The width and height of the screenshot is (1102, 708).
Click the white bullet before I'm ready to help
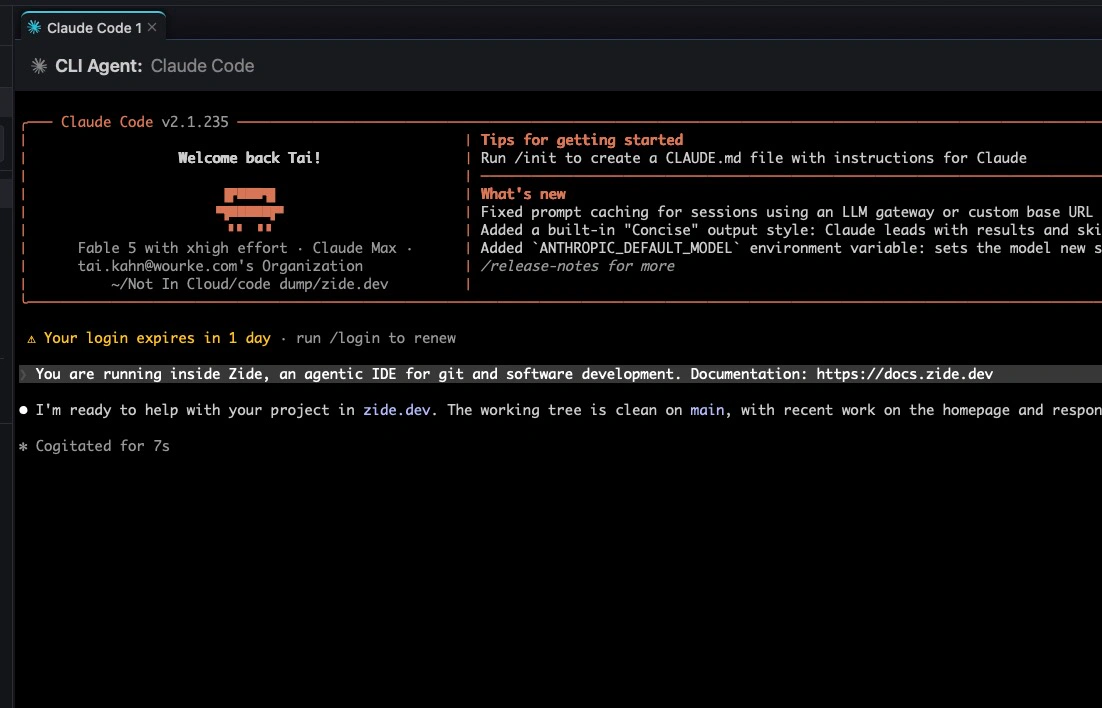tap(24, 410)
